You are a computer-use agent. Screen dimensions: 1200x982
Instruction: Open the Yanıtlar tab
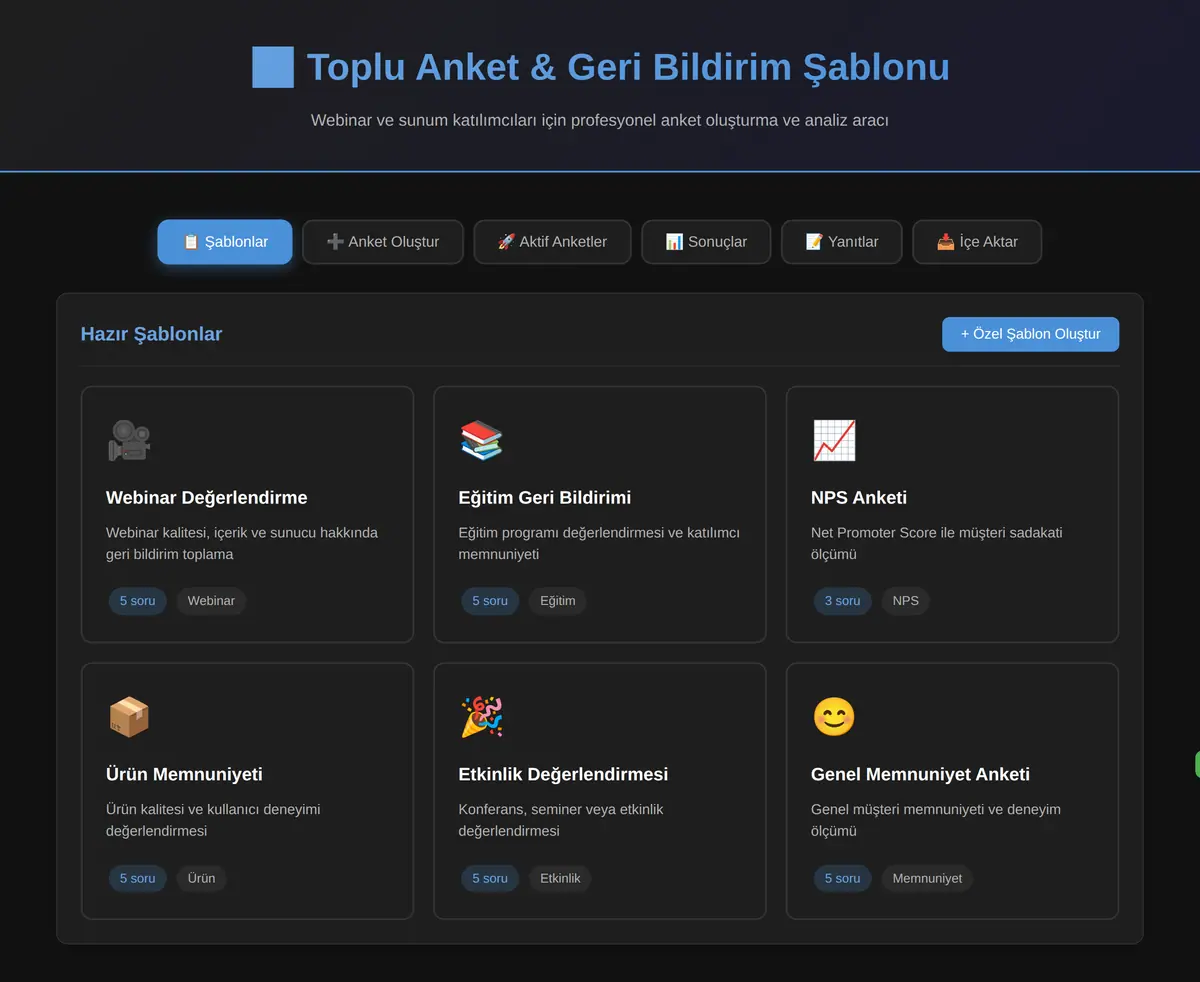point(842,242)
